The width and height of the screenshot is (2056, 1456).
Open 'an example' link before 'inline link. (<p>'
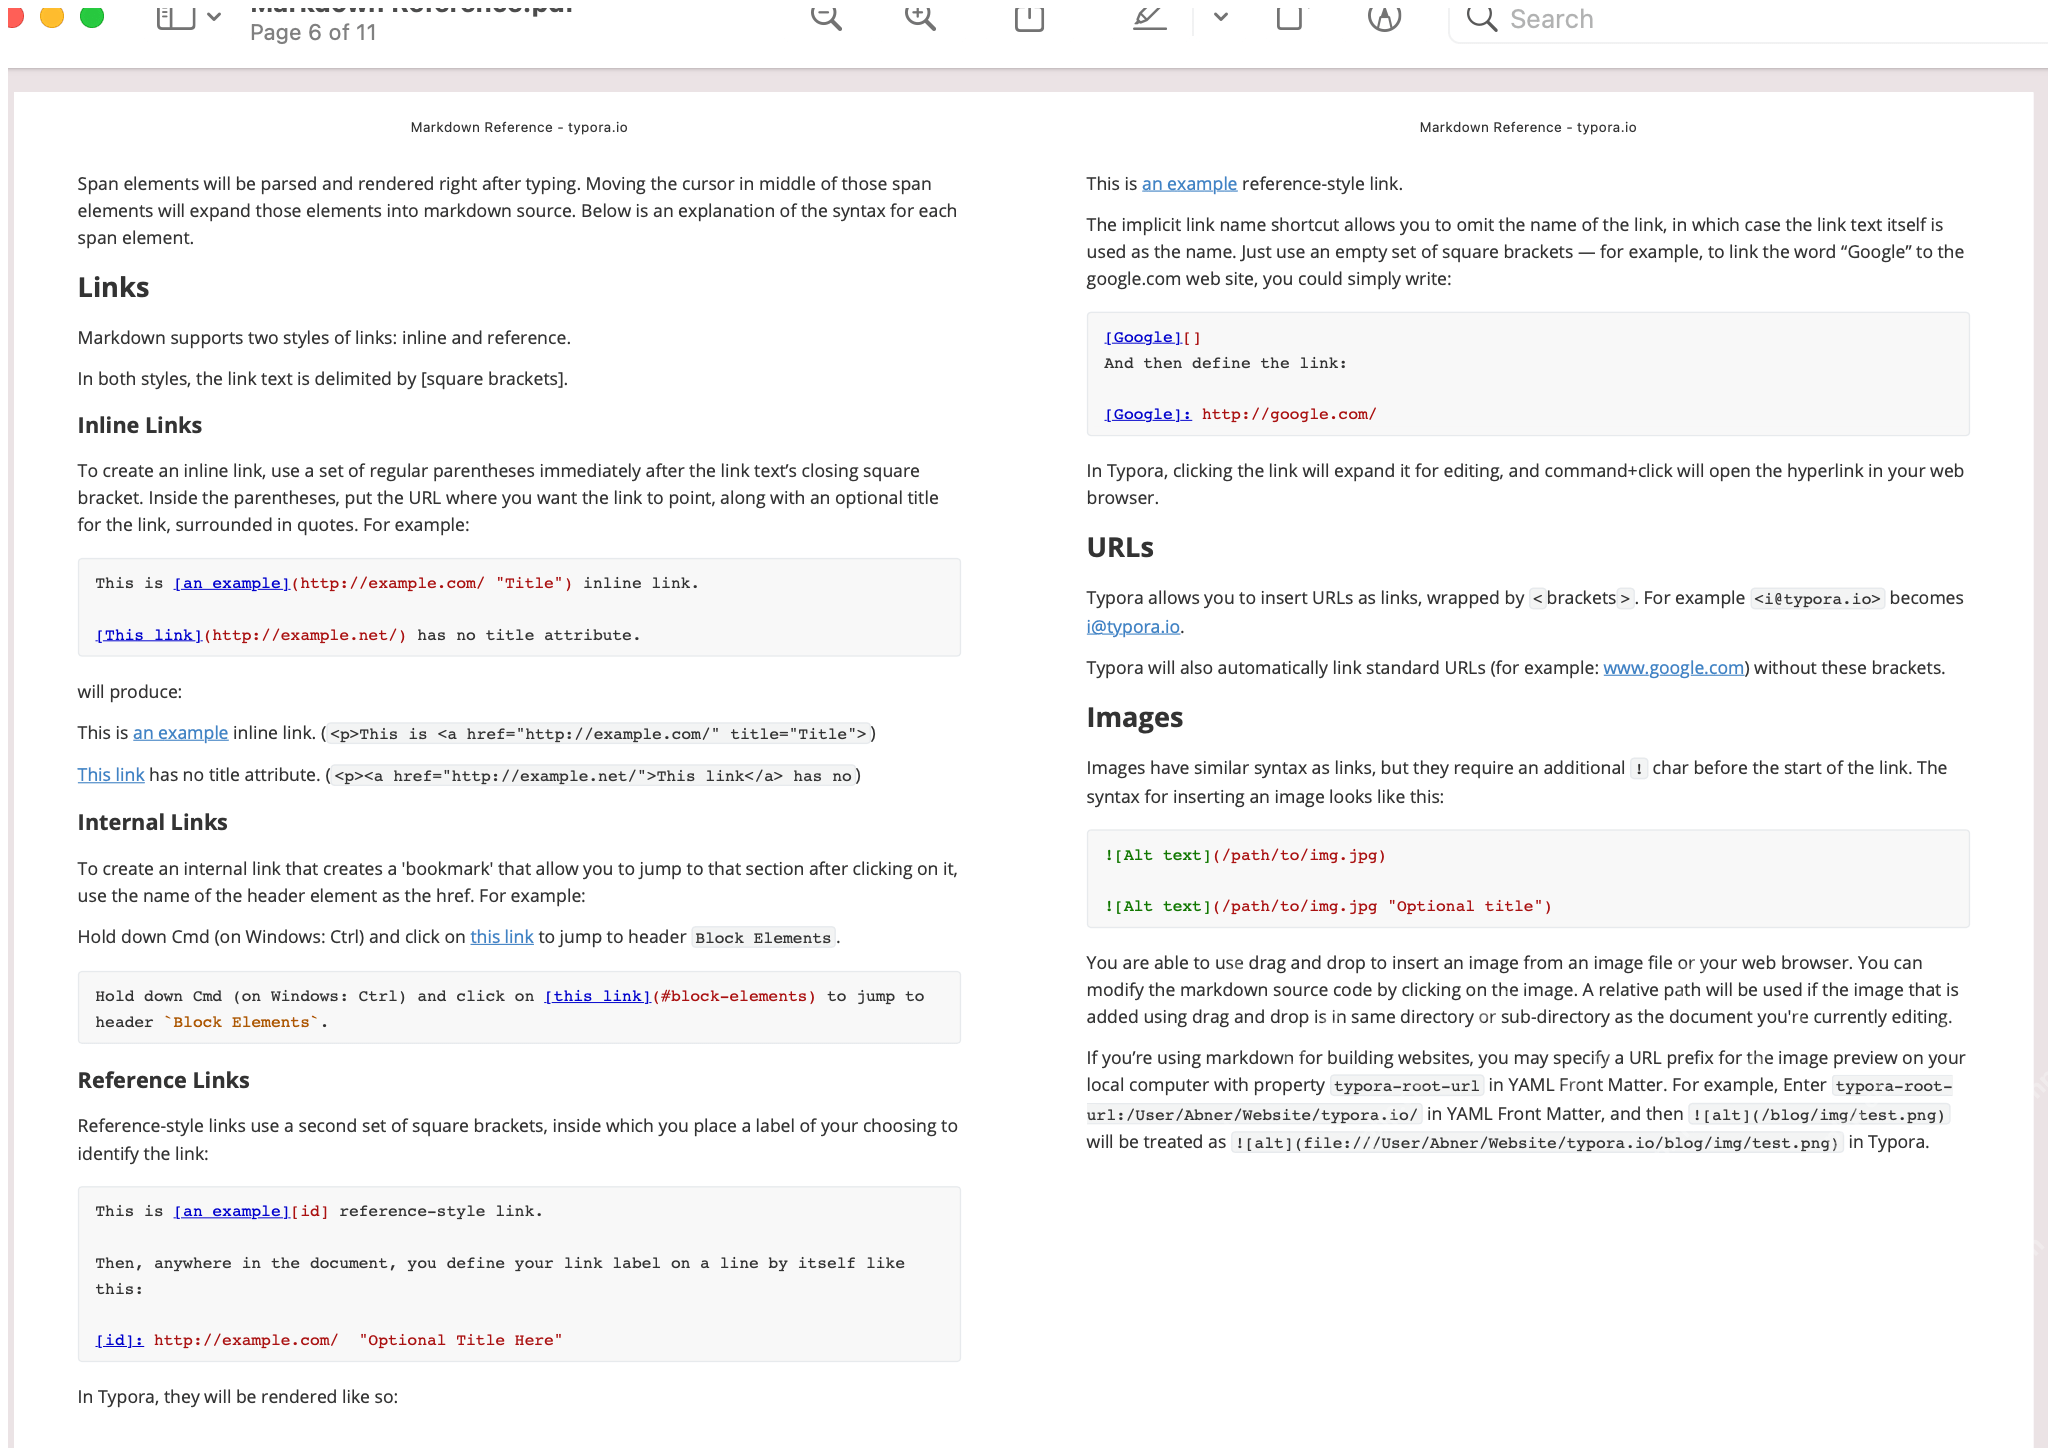pos(180,733)
